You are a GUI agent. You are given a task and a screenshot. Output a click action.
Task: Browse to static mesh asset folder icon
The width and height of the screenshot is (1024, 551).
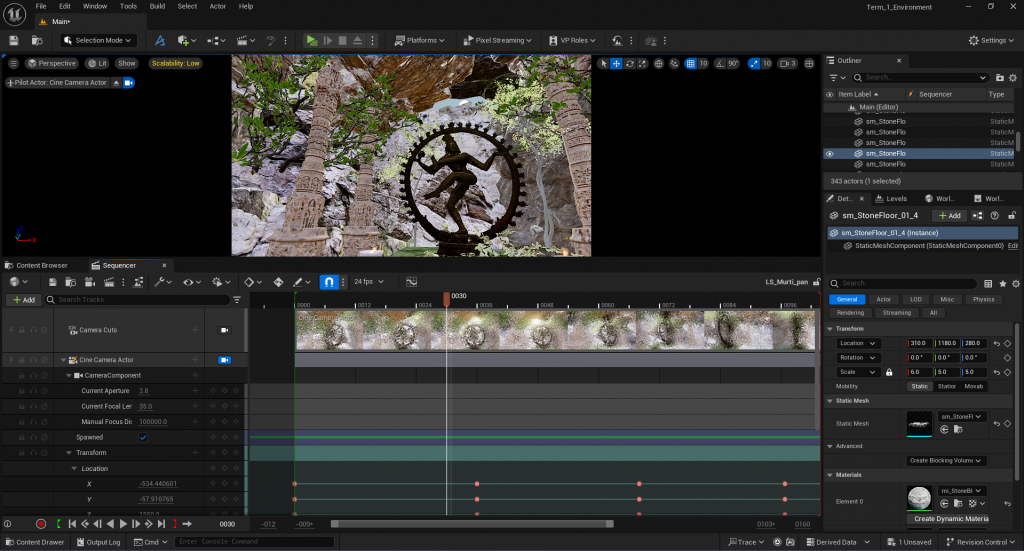pos(958,430)
